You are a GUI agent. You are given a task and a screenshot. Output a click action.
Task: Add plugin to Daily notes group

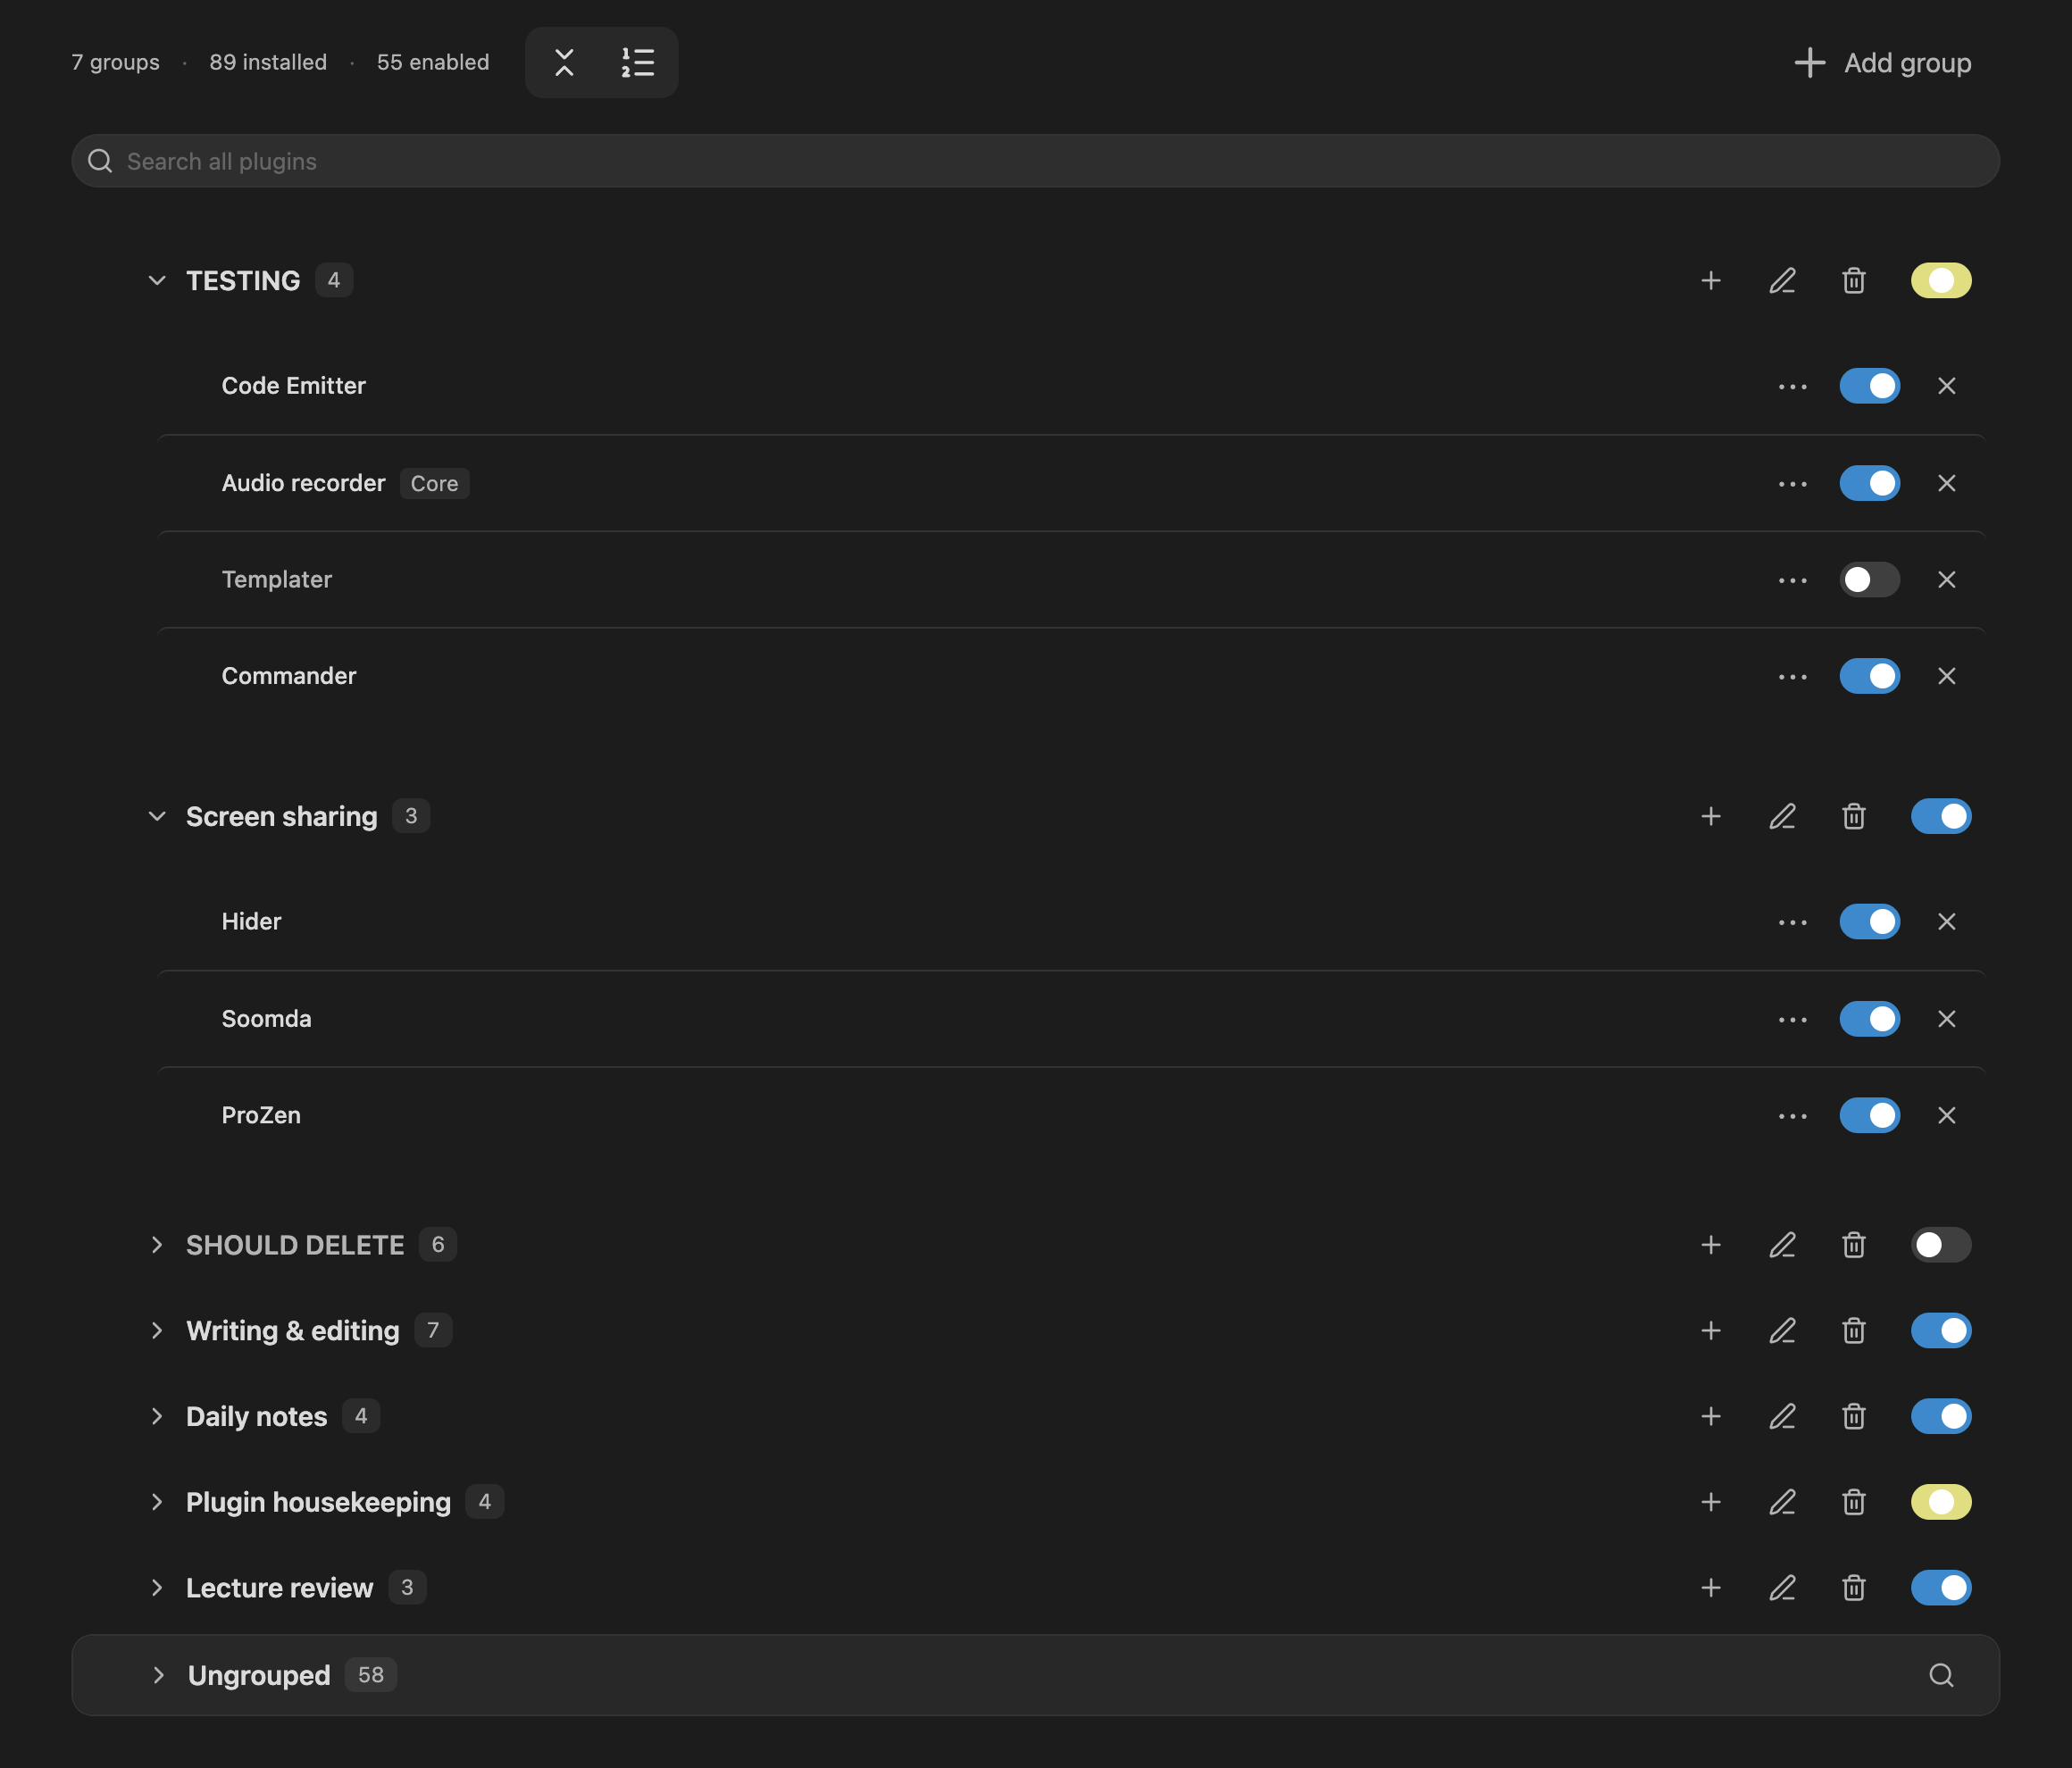click(1711, 1416)
